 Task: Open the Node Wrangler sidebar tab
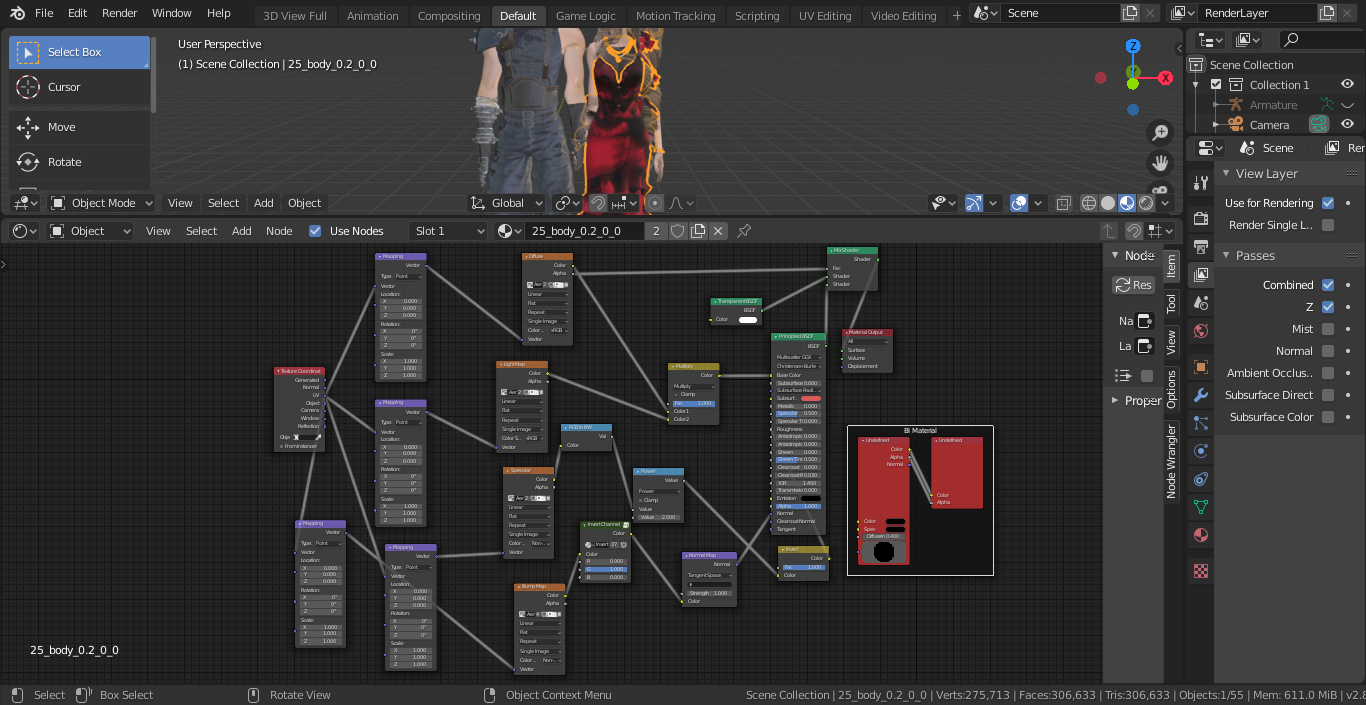click(x=1171, y=460)
